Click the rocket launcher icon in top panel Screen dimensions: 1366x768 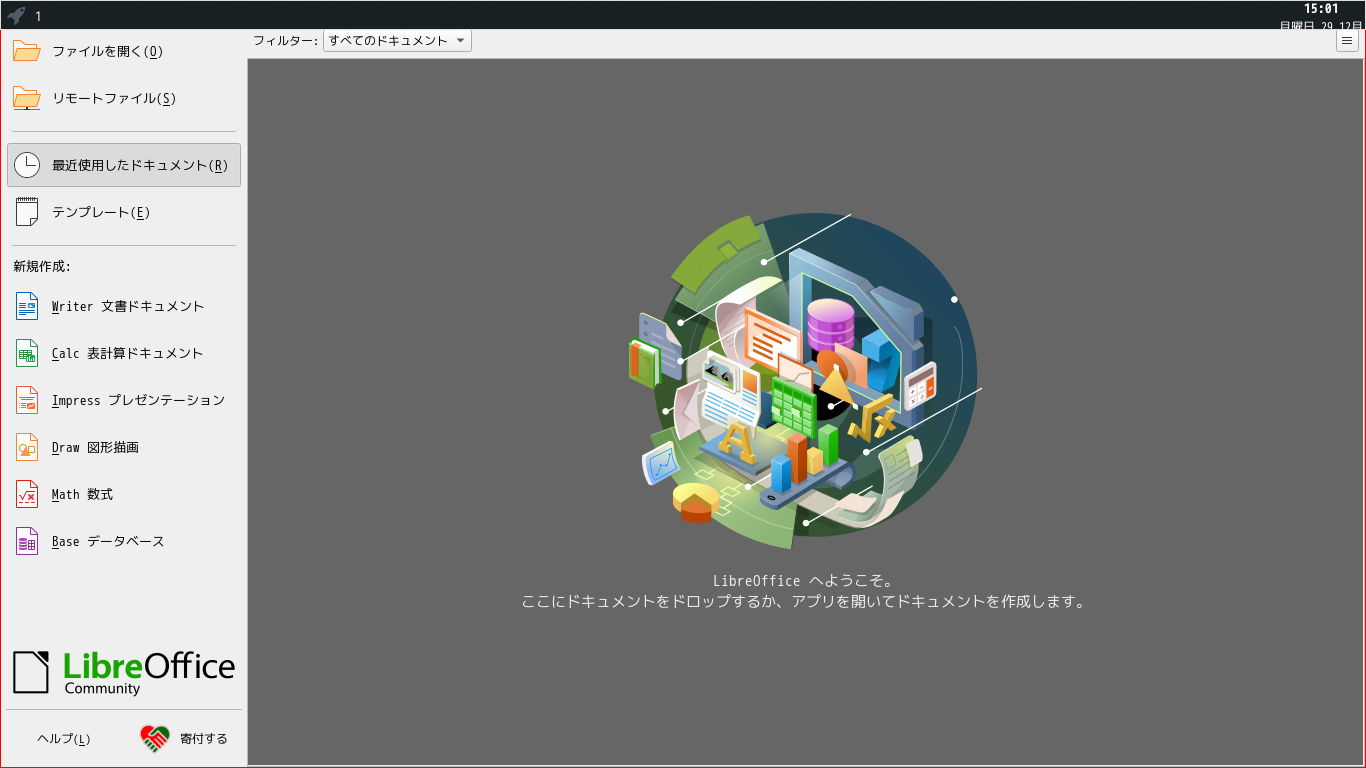(16, 15)
